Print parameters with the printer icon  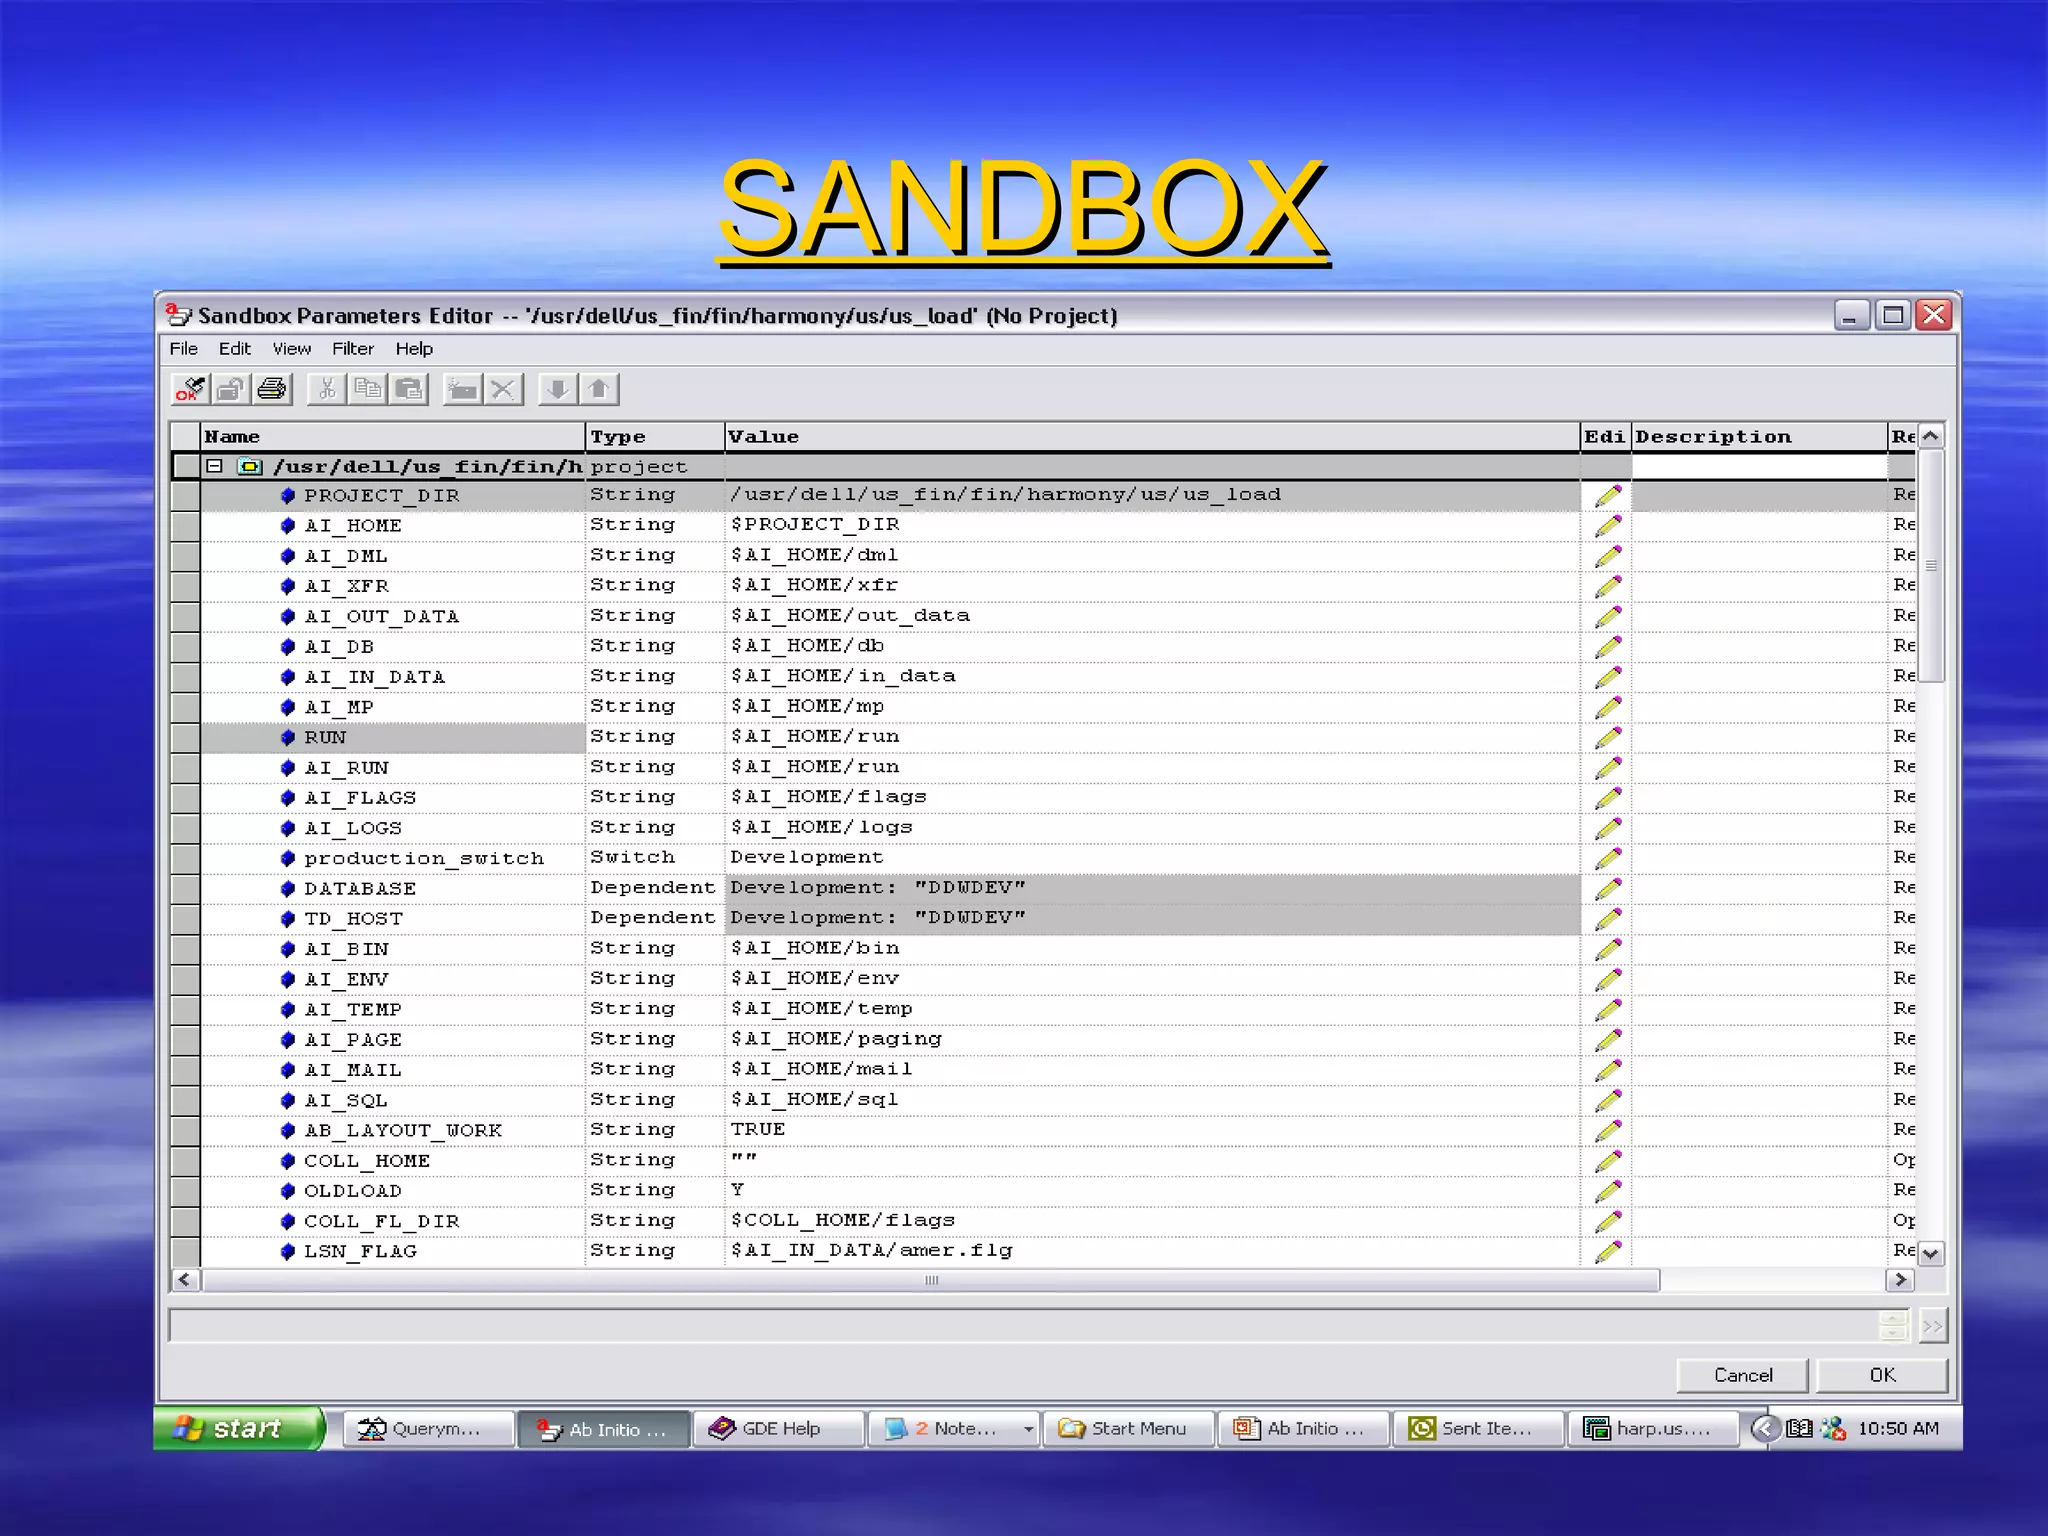coord(272,389)
